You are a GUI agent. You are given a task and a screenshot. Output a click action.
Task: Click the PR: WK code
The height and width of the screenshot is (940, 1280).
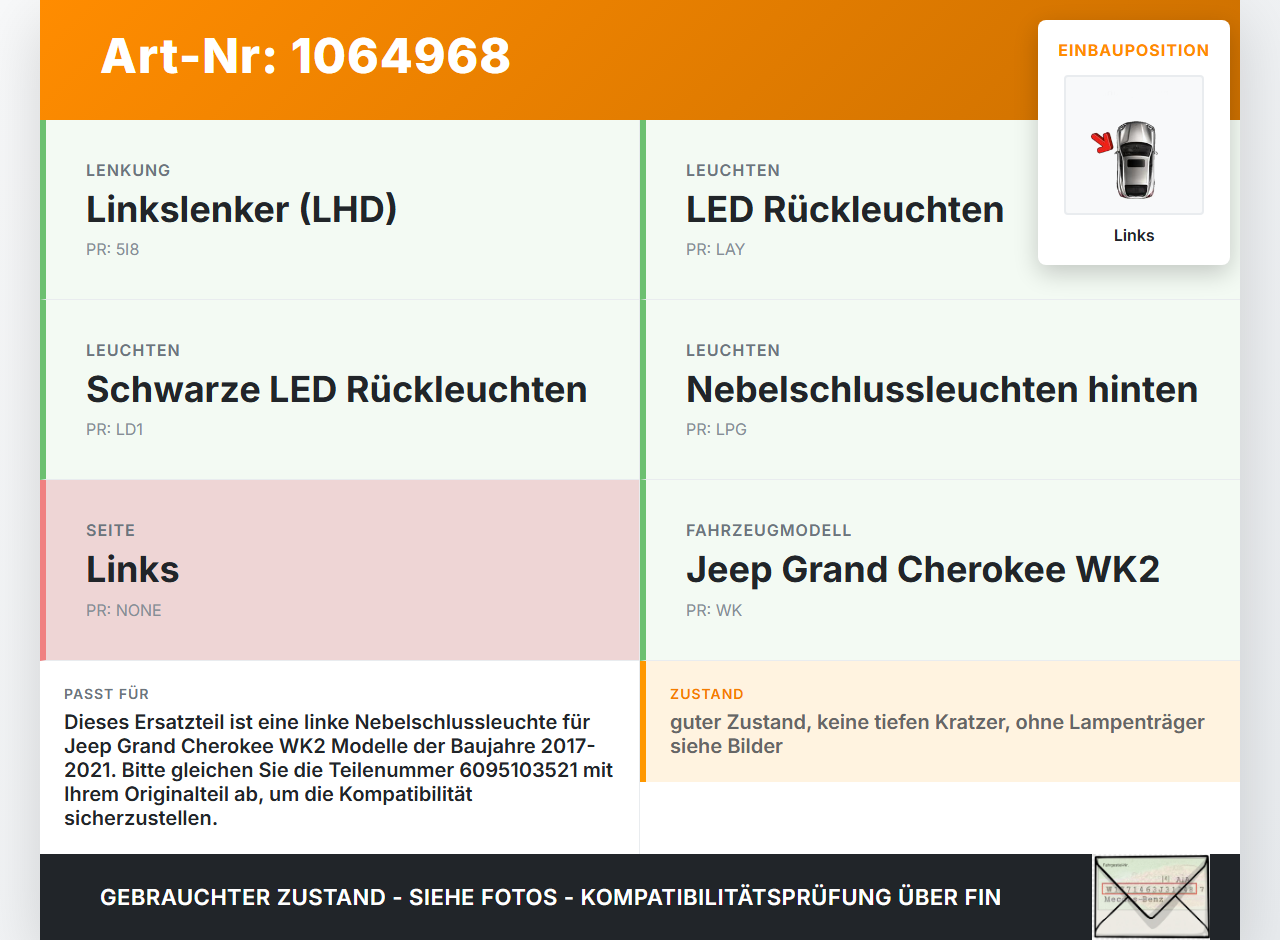714,611
